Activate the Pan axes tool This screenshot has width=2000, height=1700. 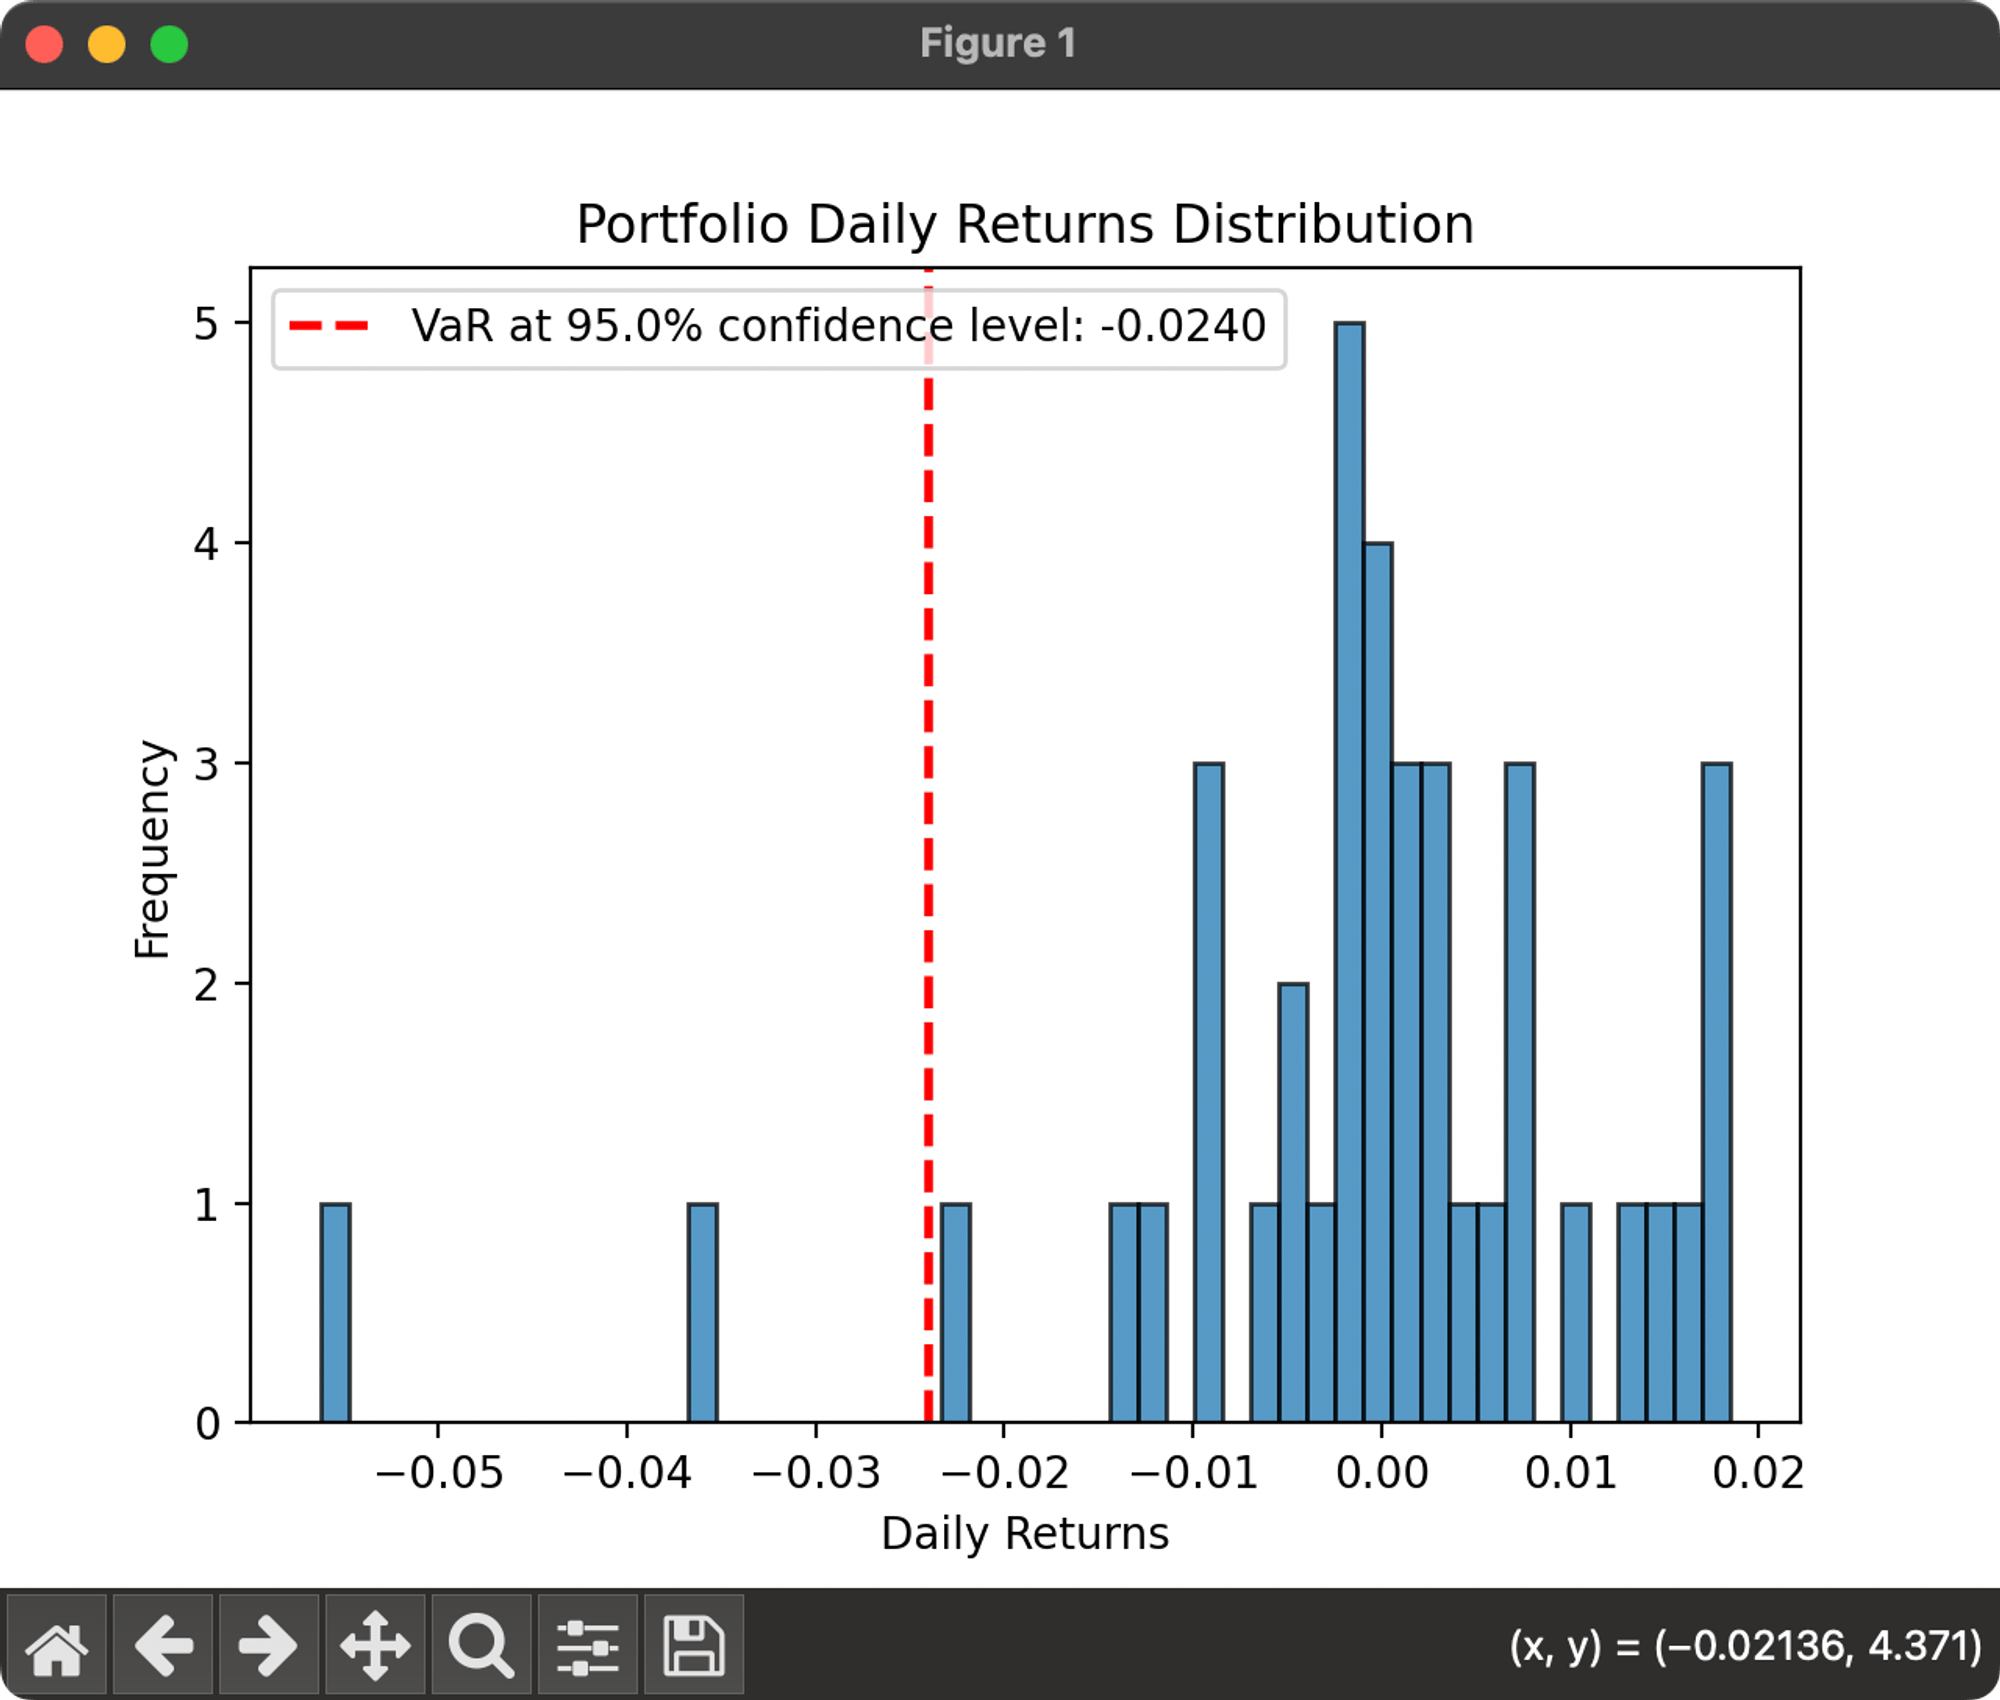point(375,1645)
